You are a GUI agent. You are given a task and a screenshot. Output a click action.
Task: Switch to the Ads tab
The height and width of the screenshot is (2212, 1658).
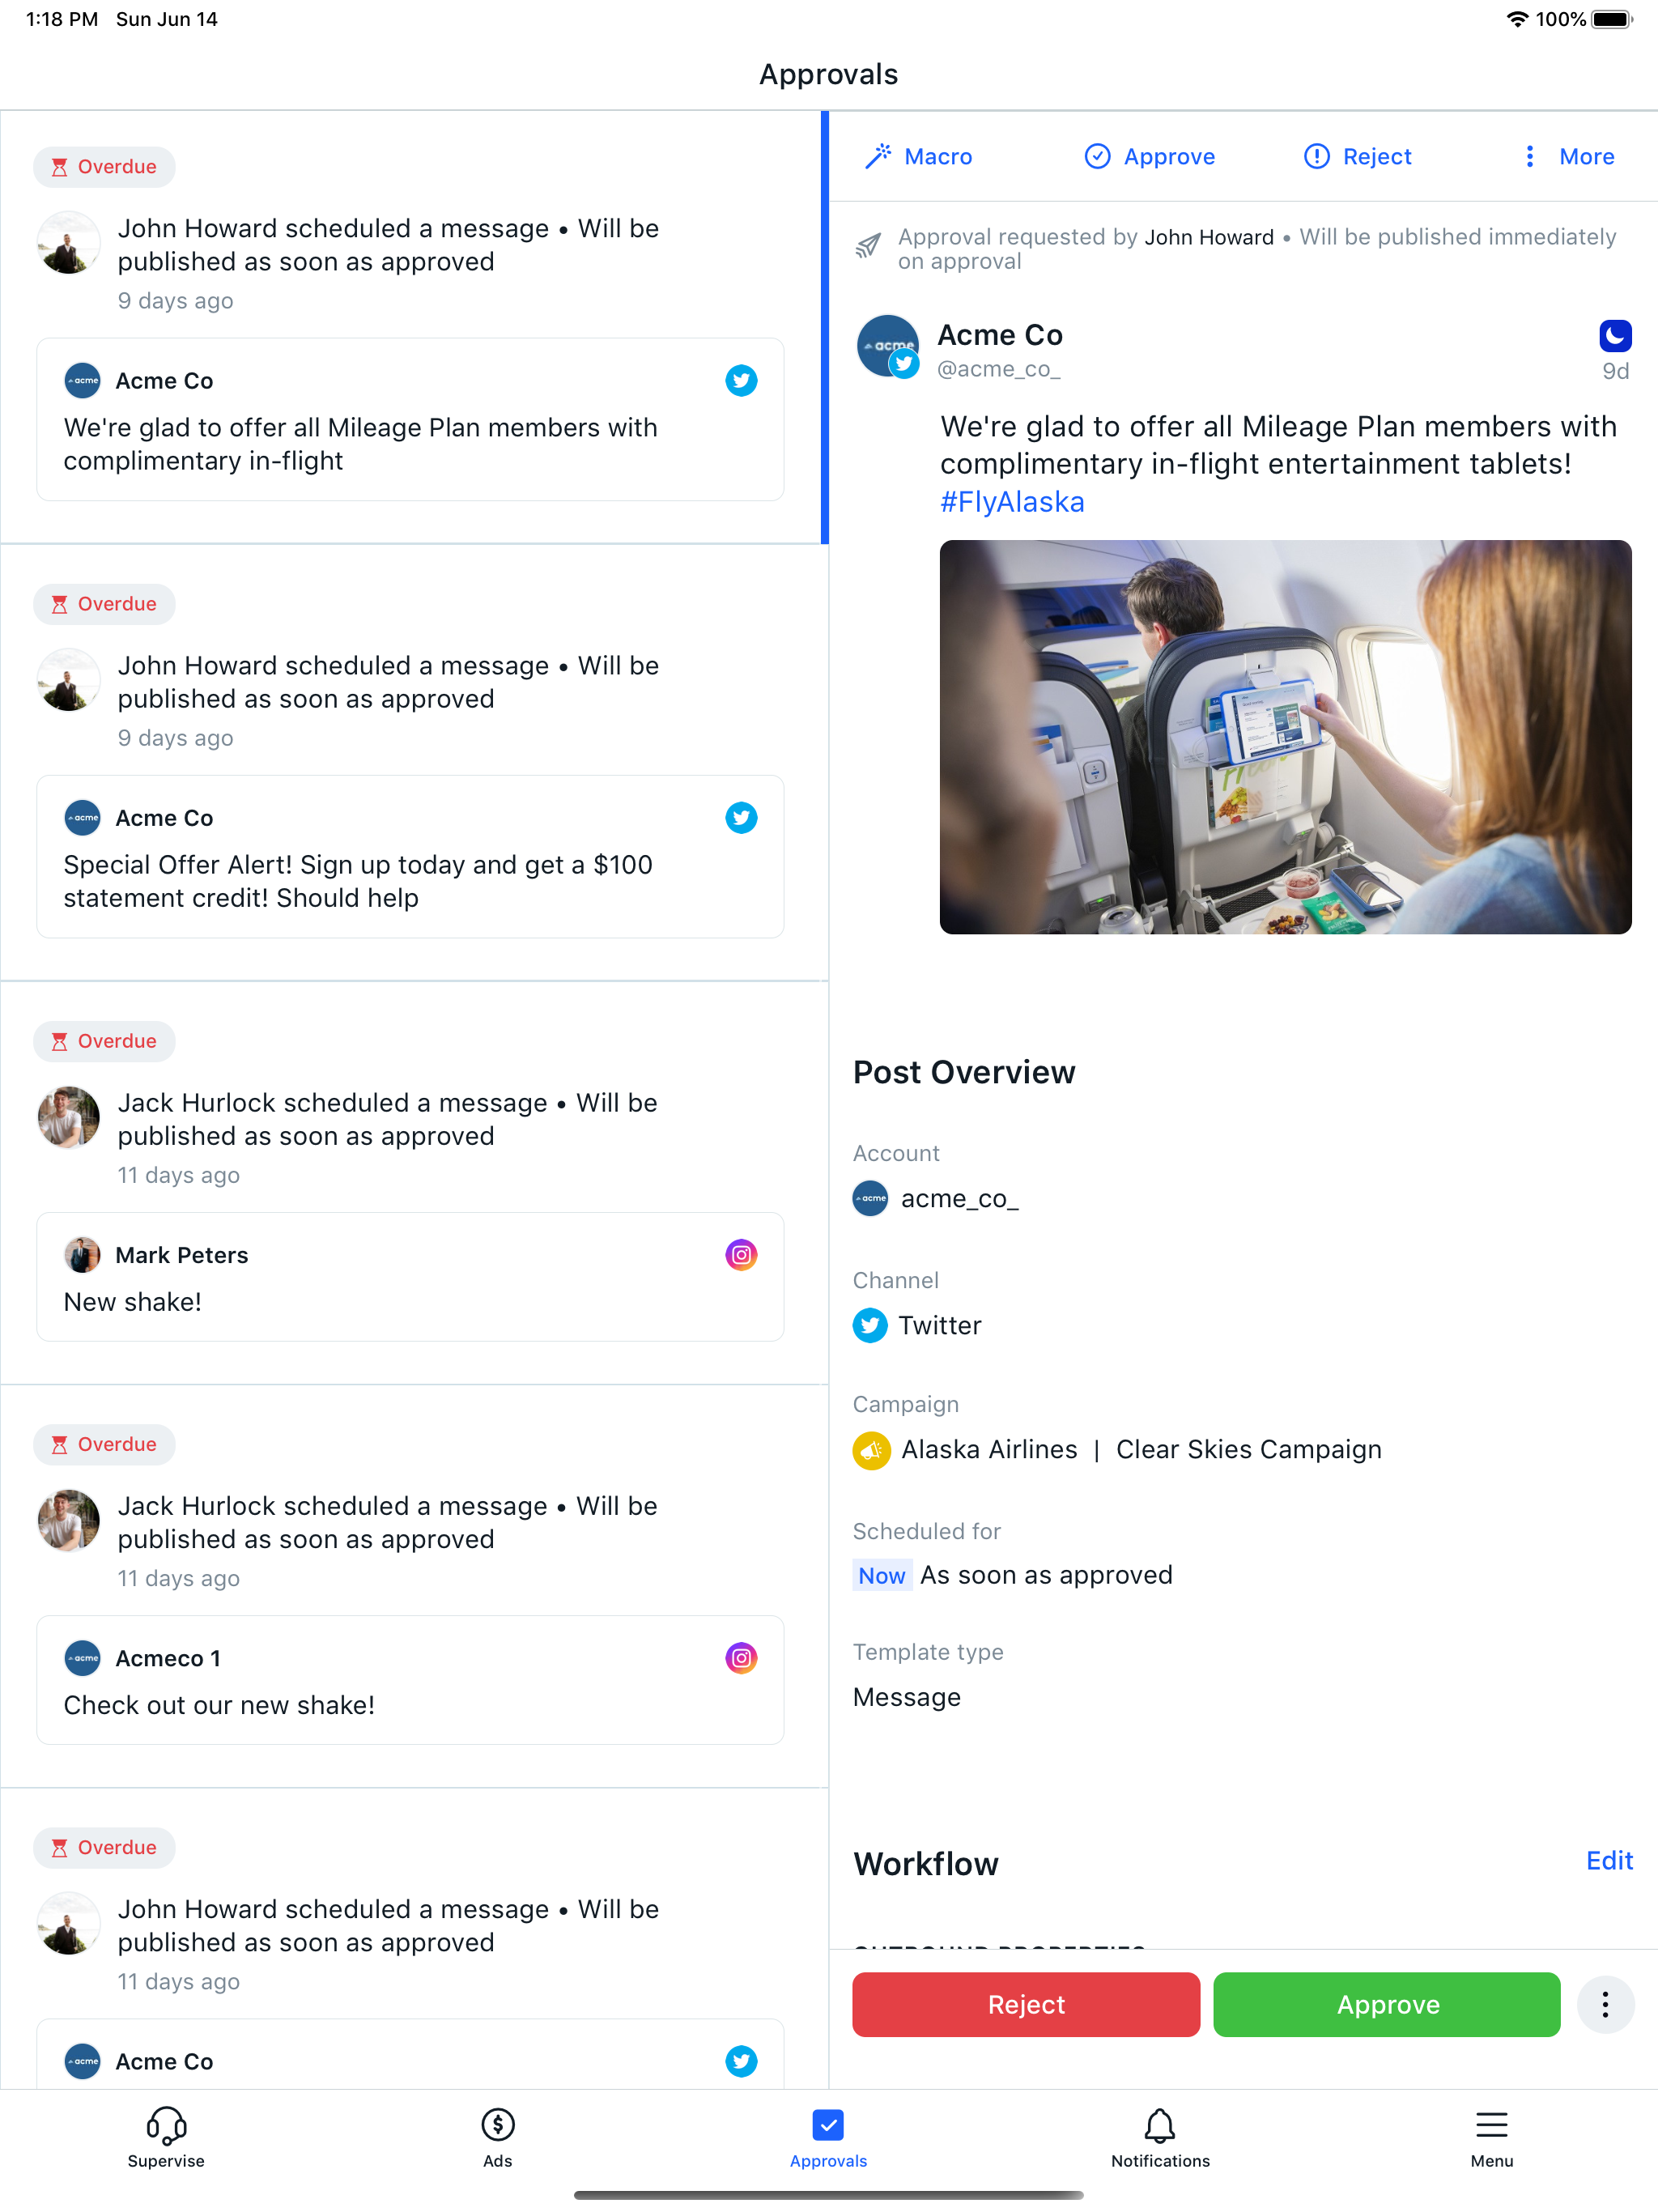497,2138
